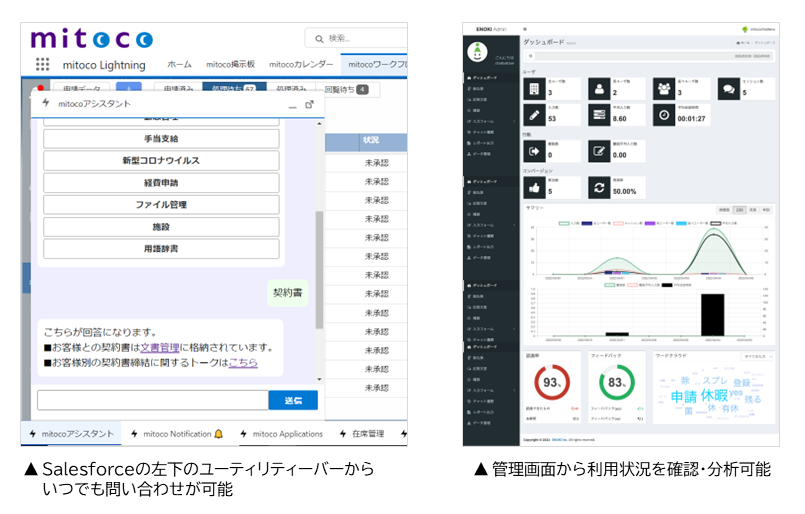
Task: Click the chat scrollbar up arrow
Action: point(319,124)
